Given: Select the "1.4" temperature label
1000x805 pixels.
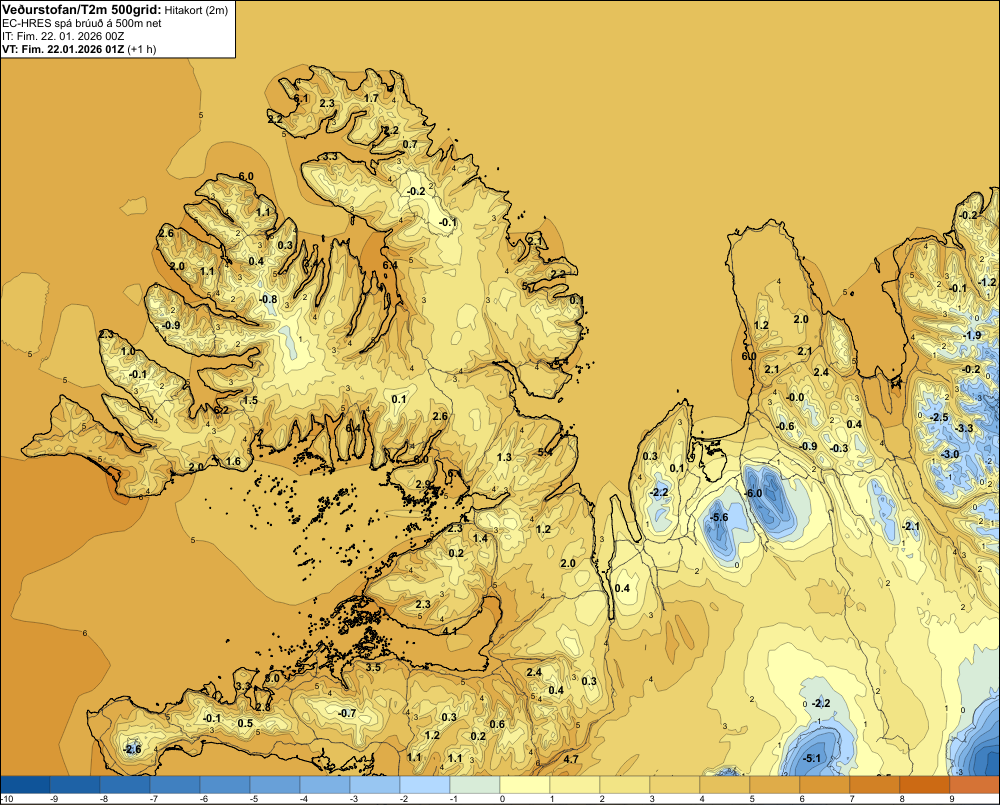Looking at the screenshot, I should [480, 538].
